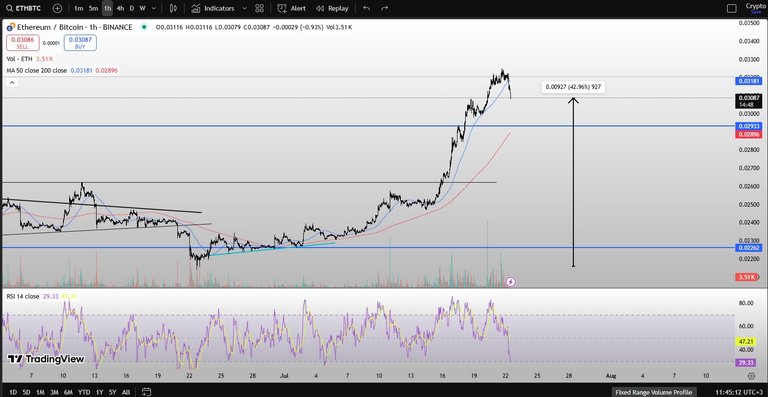The width and height of the screenshot is (768, 397).
Task: Select the 1h timeframe
Action: pos(107,8)
